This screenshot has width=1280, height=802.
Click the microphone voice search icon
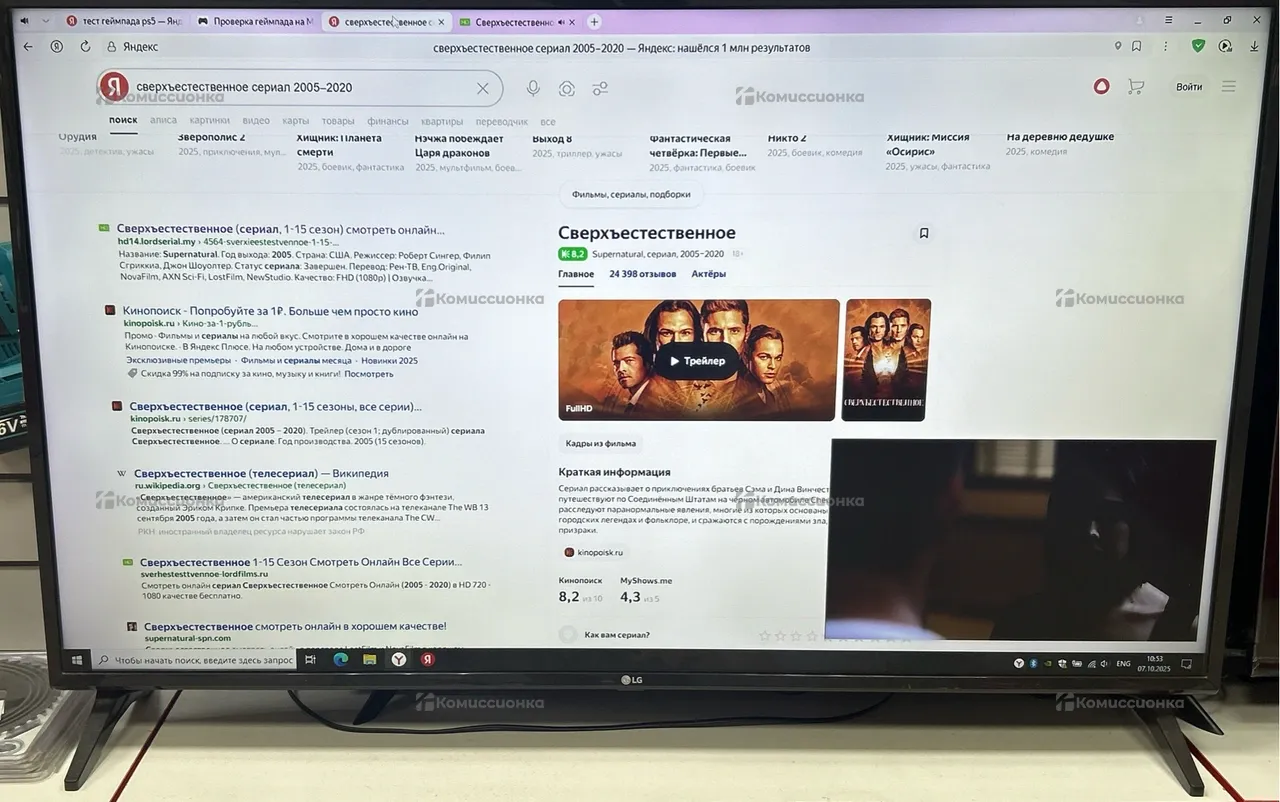533,88
